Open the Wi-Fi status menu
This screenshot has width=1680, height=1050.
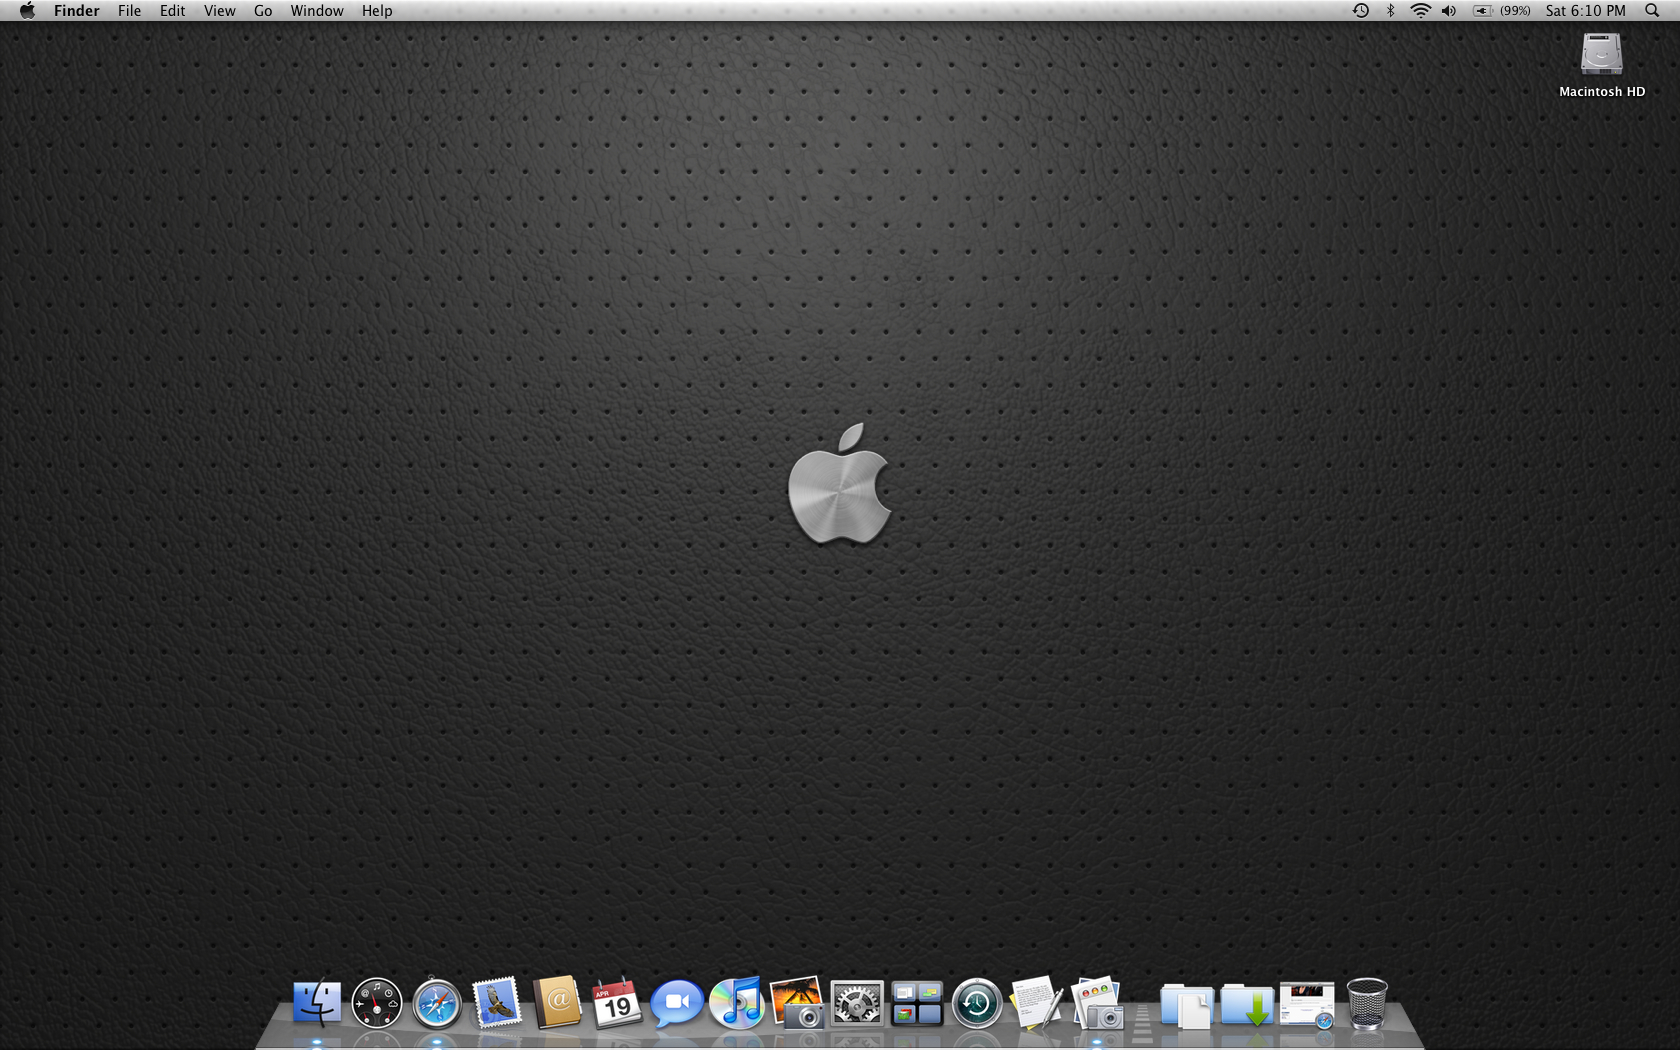coord(1420,11)
